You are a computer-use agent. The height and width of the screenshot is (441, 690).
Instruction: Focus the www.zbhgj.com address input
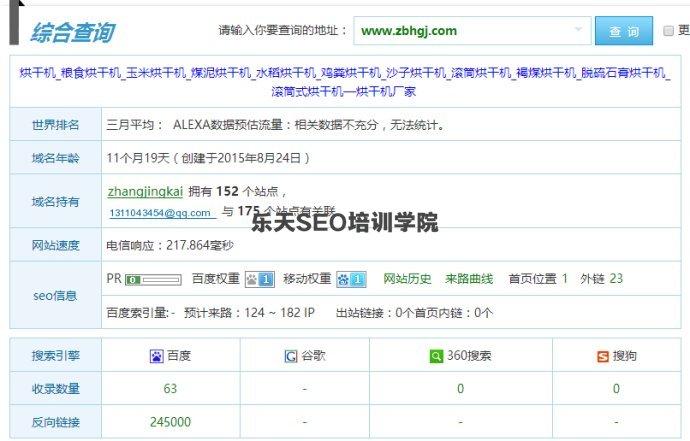[x=472, y=31]
